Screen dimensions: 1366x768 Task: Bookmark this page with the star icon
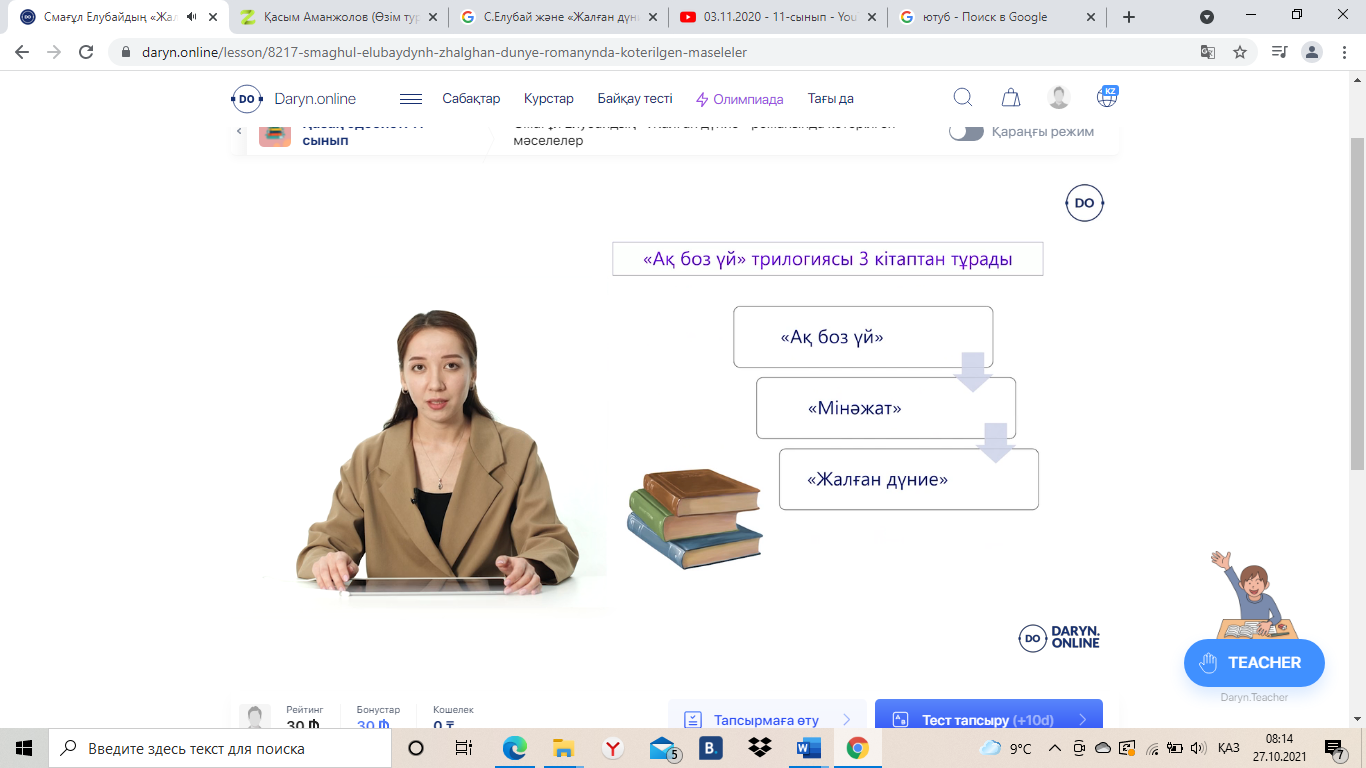pyautogui.click(x=1240, y=52)
